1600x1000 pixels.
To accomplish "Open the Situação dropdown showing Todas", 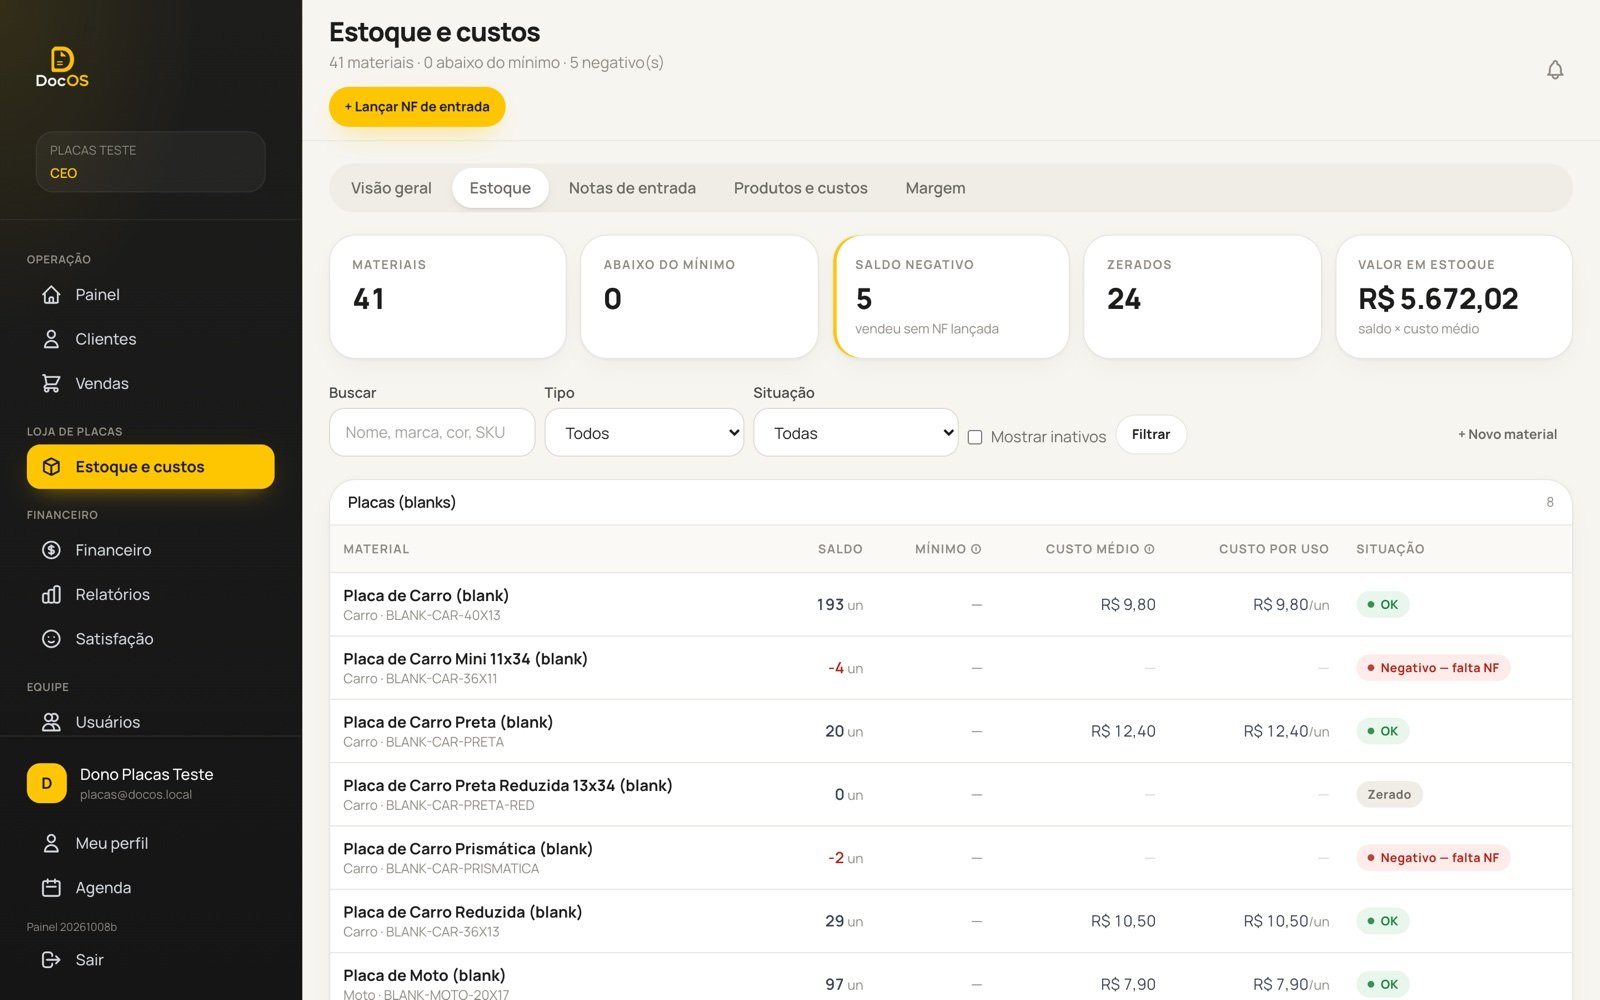I will click(x=856, y=433).
